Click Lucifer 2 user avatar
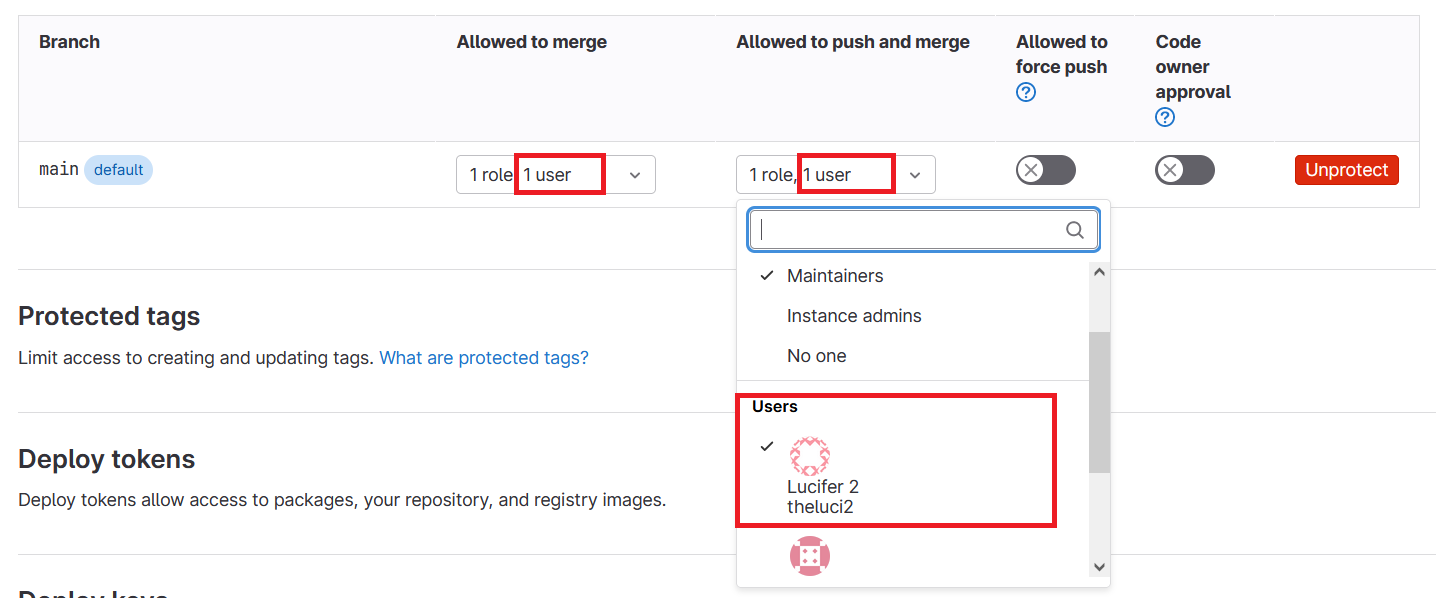The width and height of the screenshot is (1436, 598). 810,456
